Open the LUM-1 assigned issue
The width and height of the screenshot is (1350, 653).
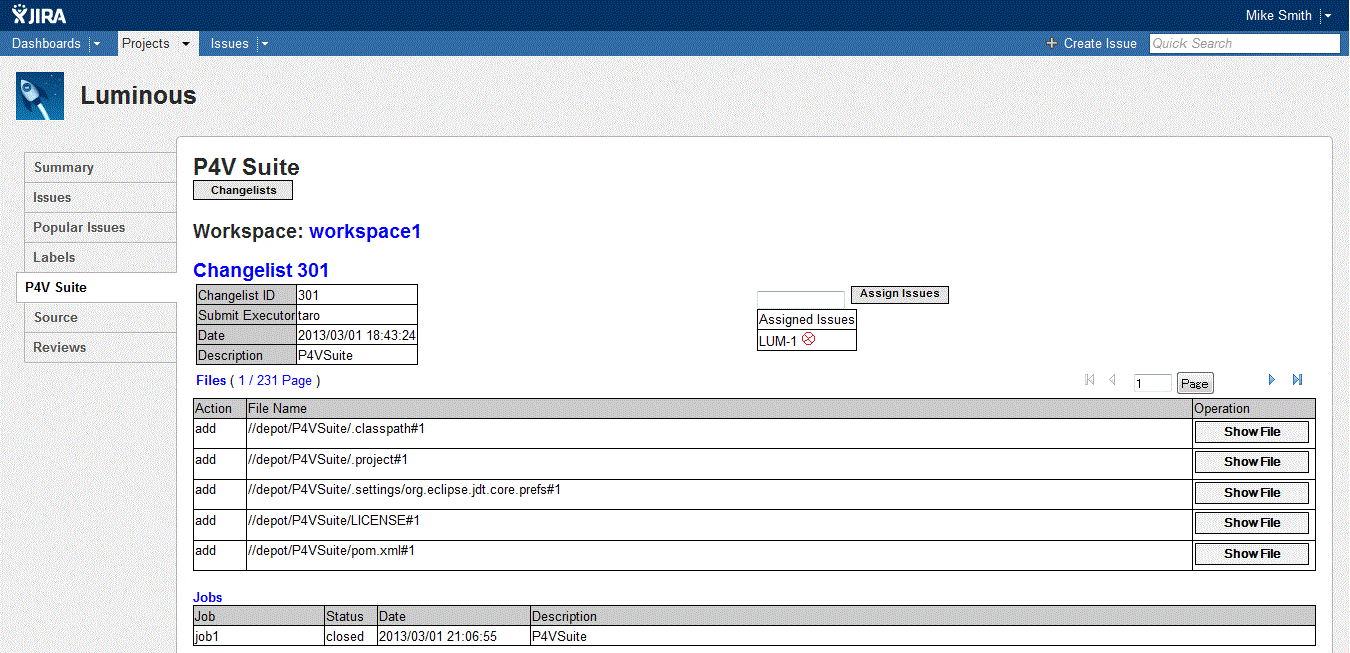(778, 341)
